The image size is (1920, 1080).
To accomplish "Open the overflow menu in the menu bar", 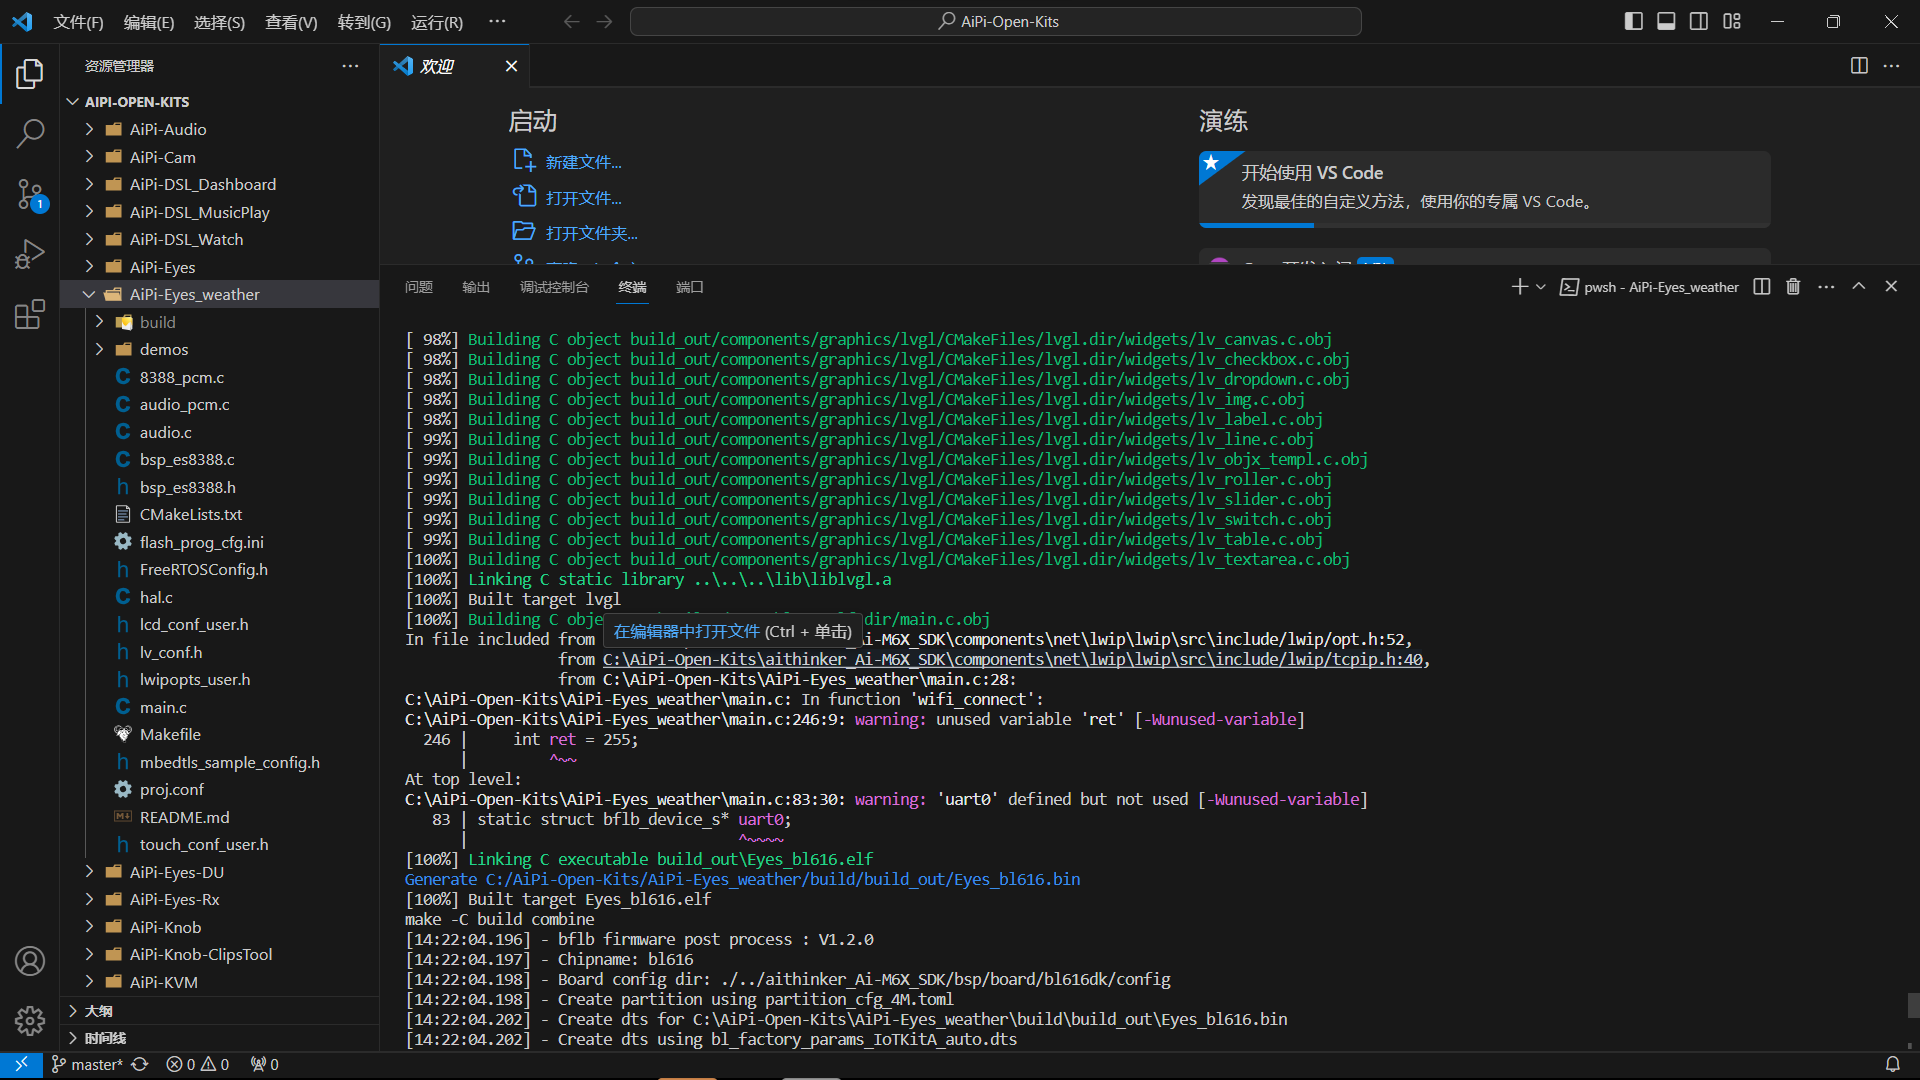I will click(x=497, y=21).
